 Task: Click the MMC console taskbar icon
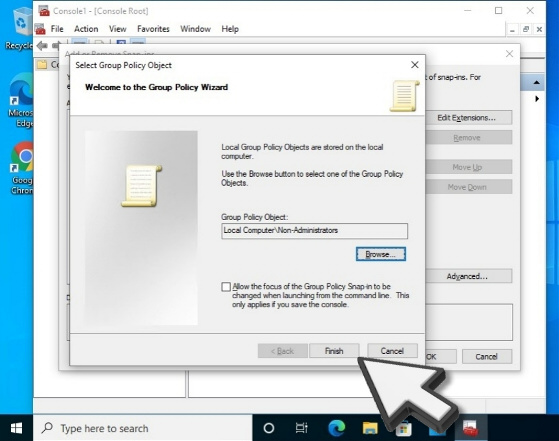click(x=471, y=428)
